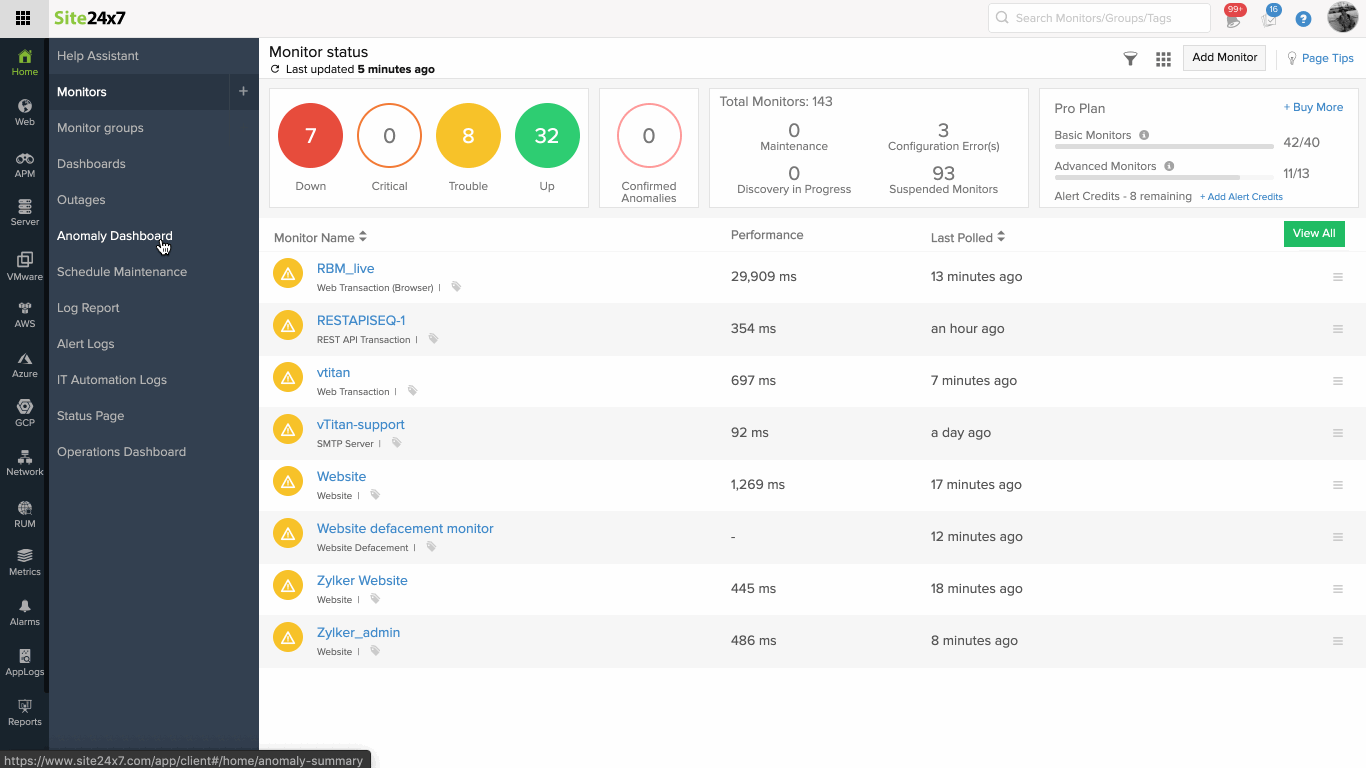This screenshot has width=1366, height=768.
Task: Click the red Down status circle
Action: click(310, 136)
